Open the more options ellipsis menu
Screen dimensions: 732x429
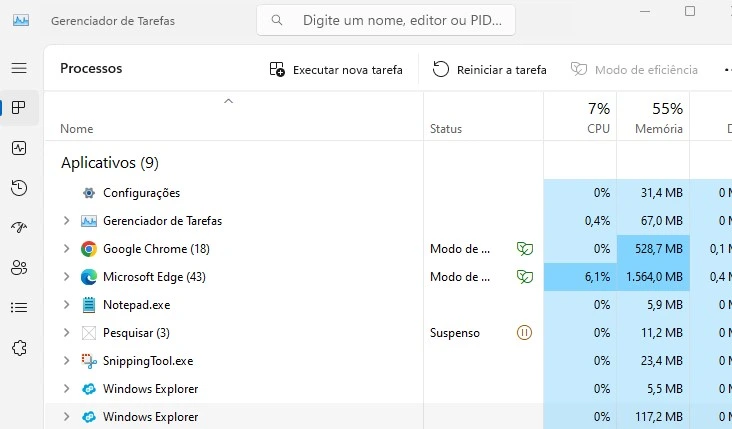(x=727, y=70)
